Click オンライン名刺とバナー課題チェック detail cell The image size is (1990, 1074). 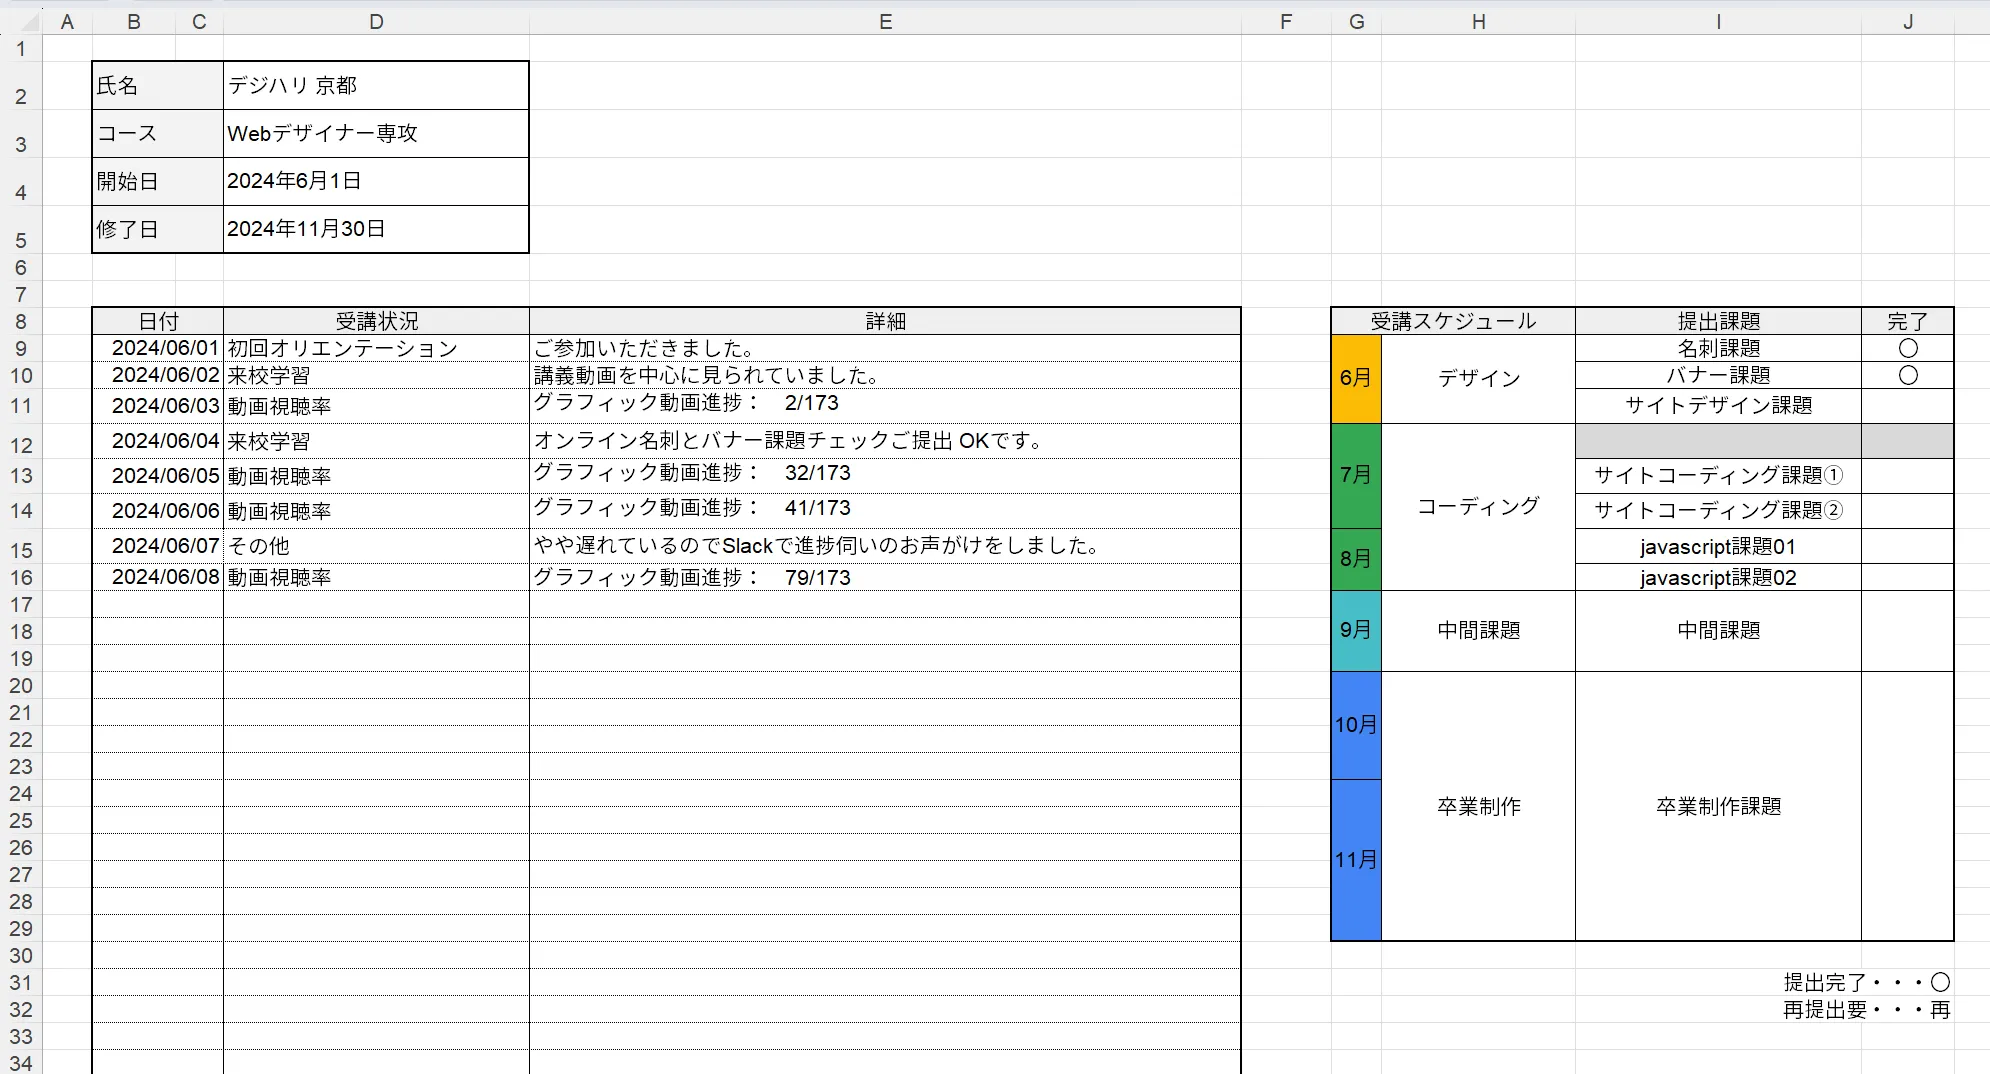(x=885, y=441)
